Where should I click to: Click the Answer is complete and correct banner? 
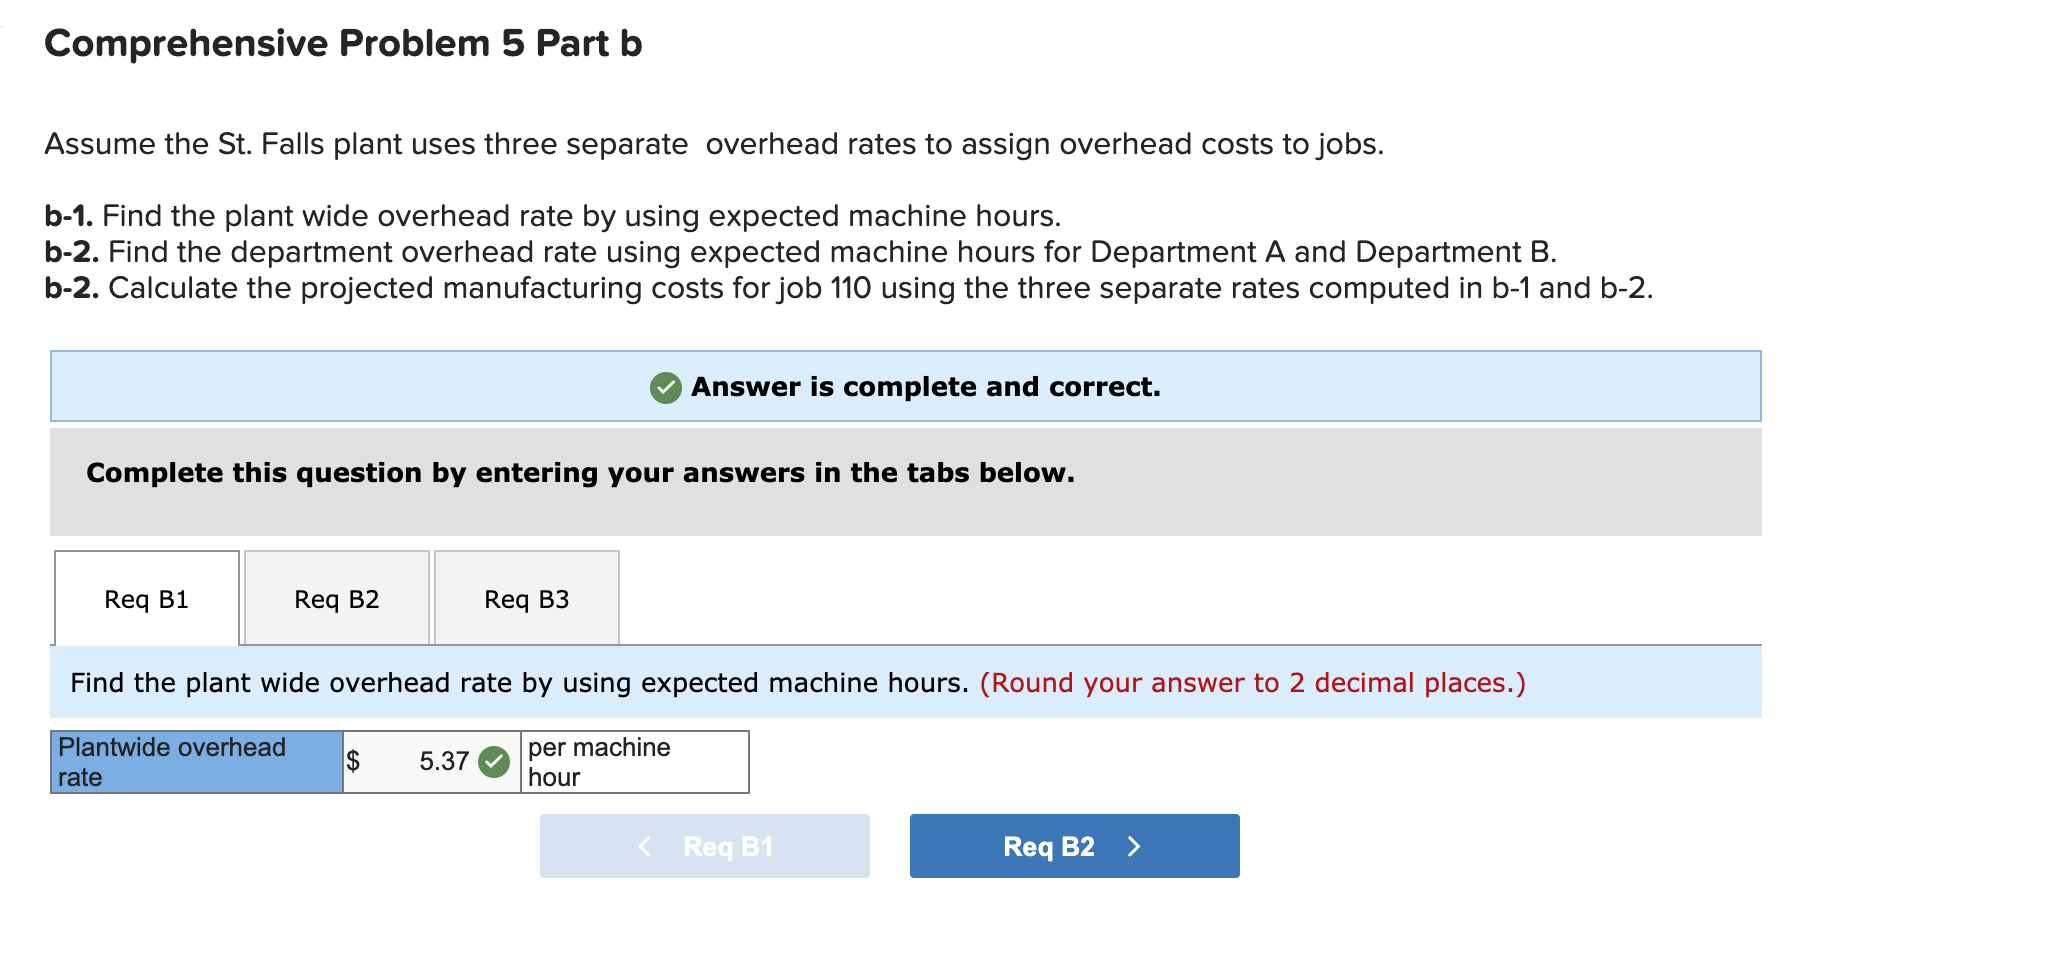(905, 386)
